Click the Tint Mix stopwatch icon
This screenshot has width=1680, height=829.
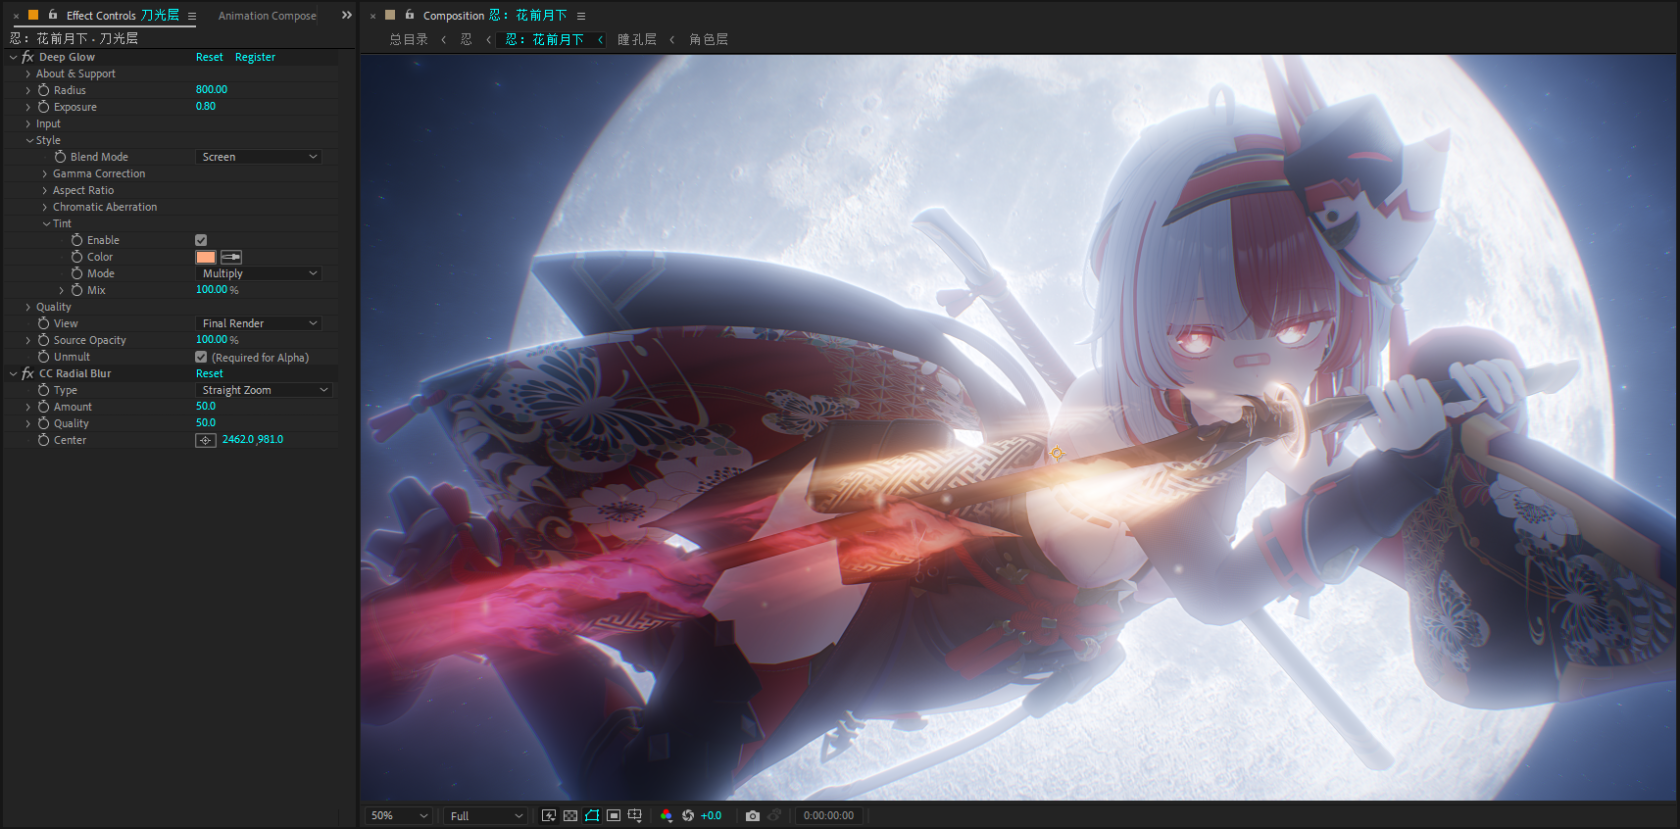pos(77,290)
